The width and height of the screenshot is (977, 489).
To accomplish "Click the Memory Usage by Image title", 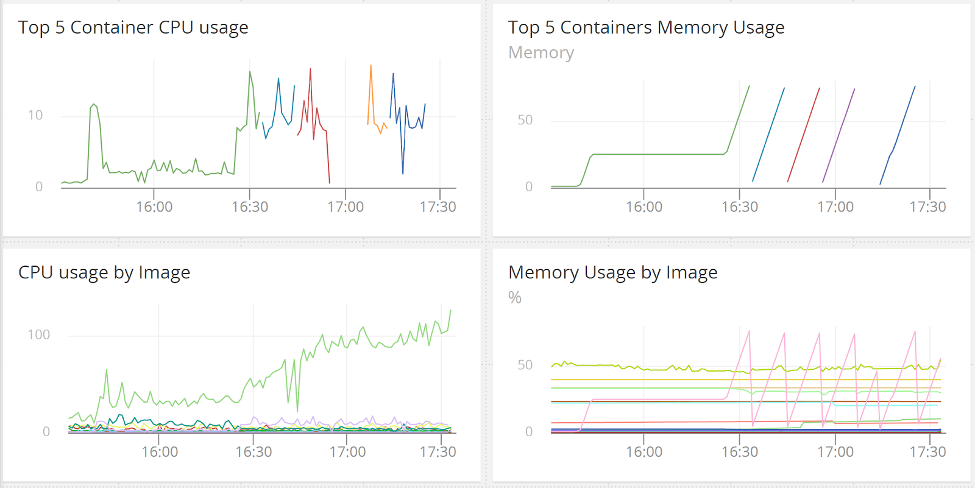I will point(613,273).
